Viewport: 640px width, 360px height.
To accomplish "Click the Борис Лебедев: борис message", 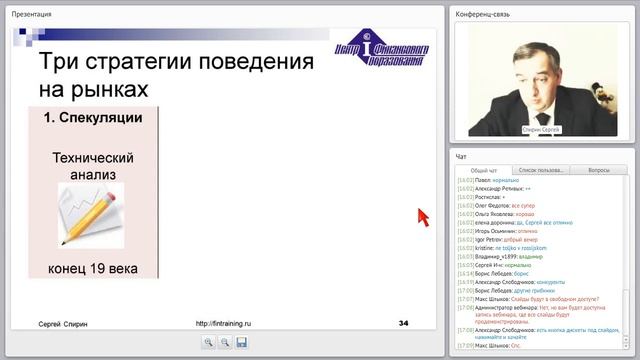I will point(493,274).
